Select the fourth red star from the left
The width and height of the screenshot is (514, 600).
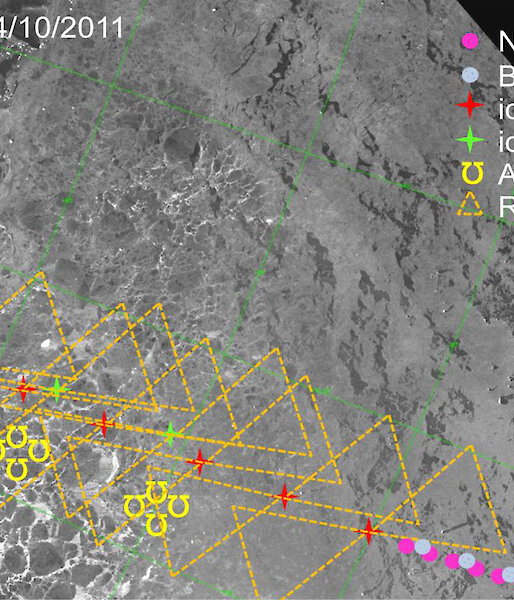click(284, 497)
